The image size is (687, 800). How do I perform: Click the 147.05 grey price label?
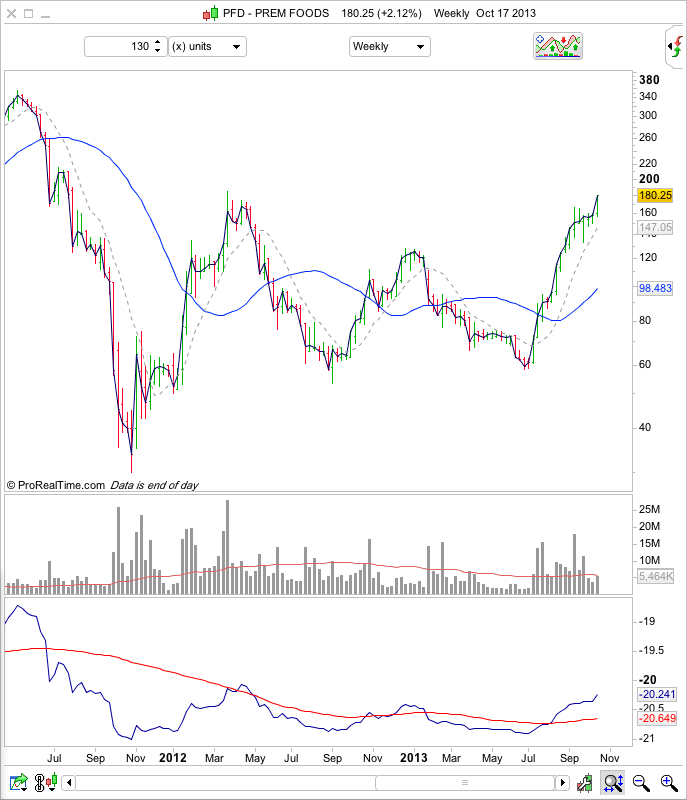pos(655,227)
